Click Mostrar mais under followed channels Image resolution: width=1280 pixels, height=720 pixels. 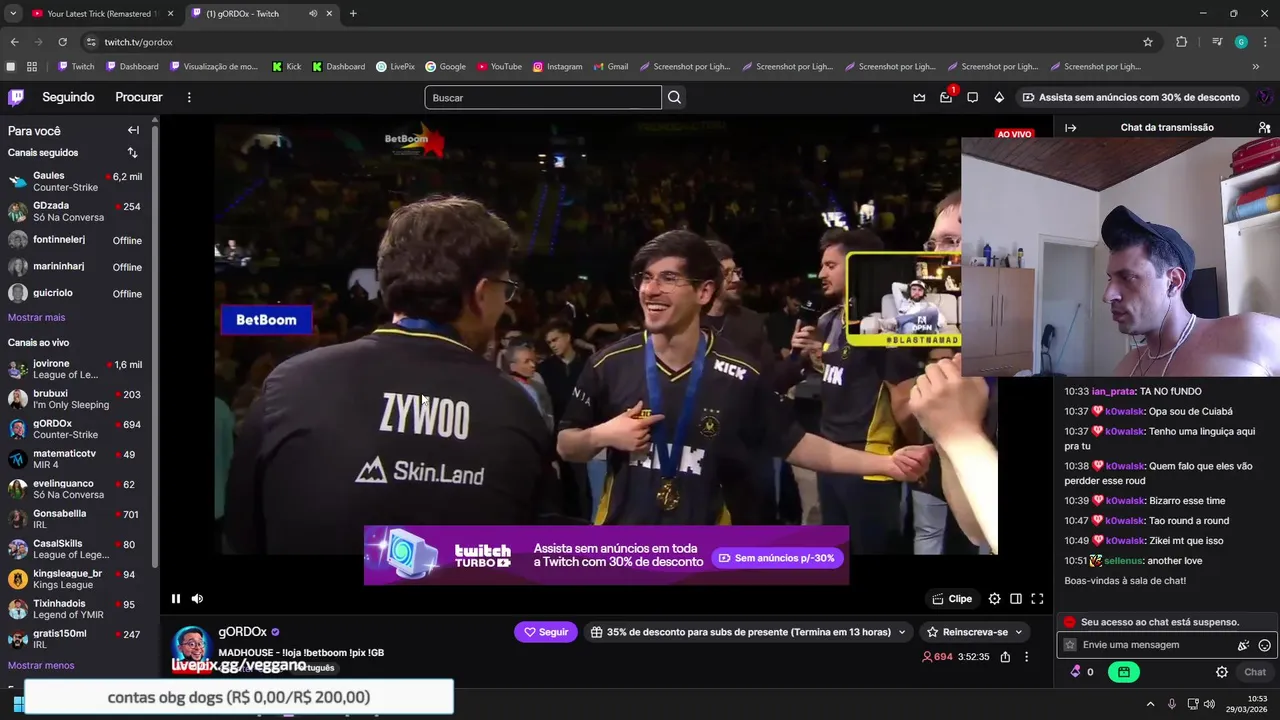[36, 317]
